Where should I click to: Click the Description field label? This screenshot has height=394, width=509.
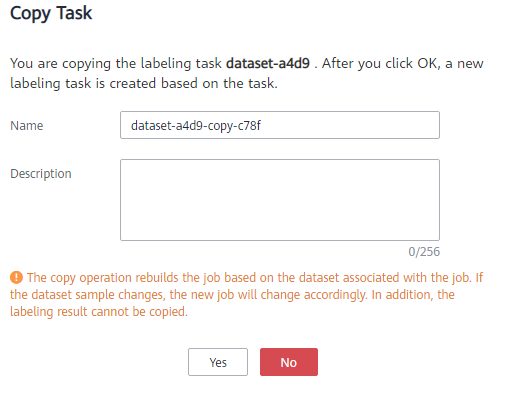pos(41,174)
